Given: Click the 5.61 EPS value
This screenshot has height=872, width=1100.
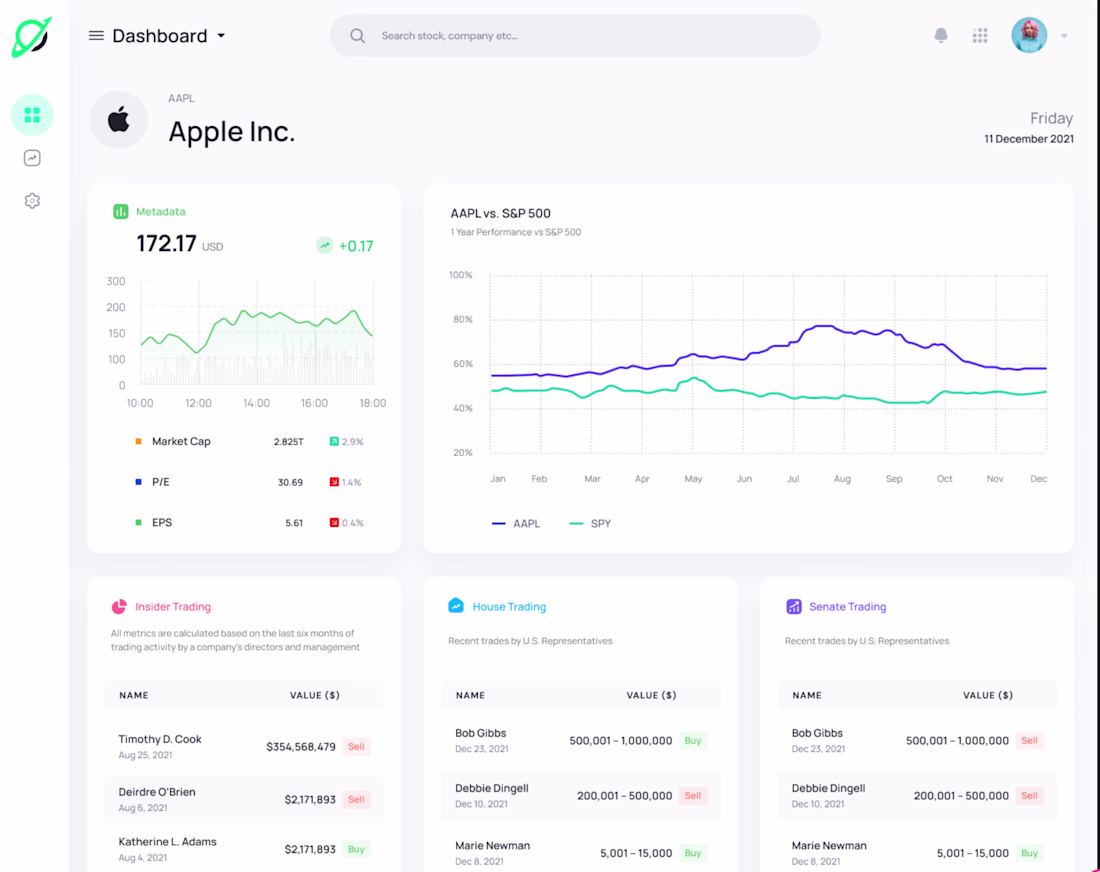Looking at the screenshot, I should pos(294,523).
